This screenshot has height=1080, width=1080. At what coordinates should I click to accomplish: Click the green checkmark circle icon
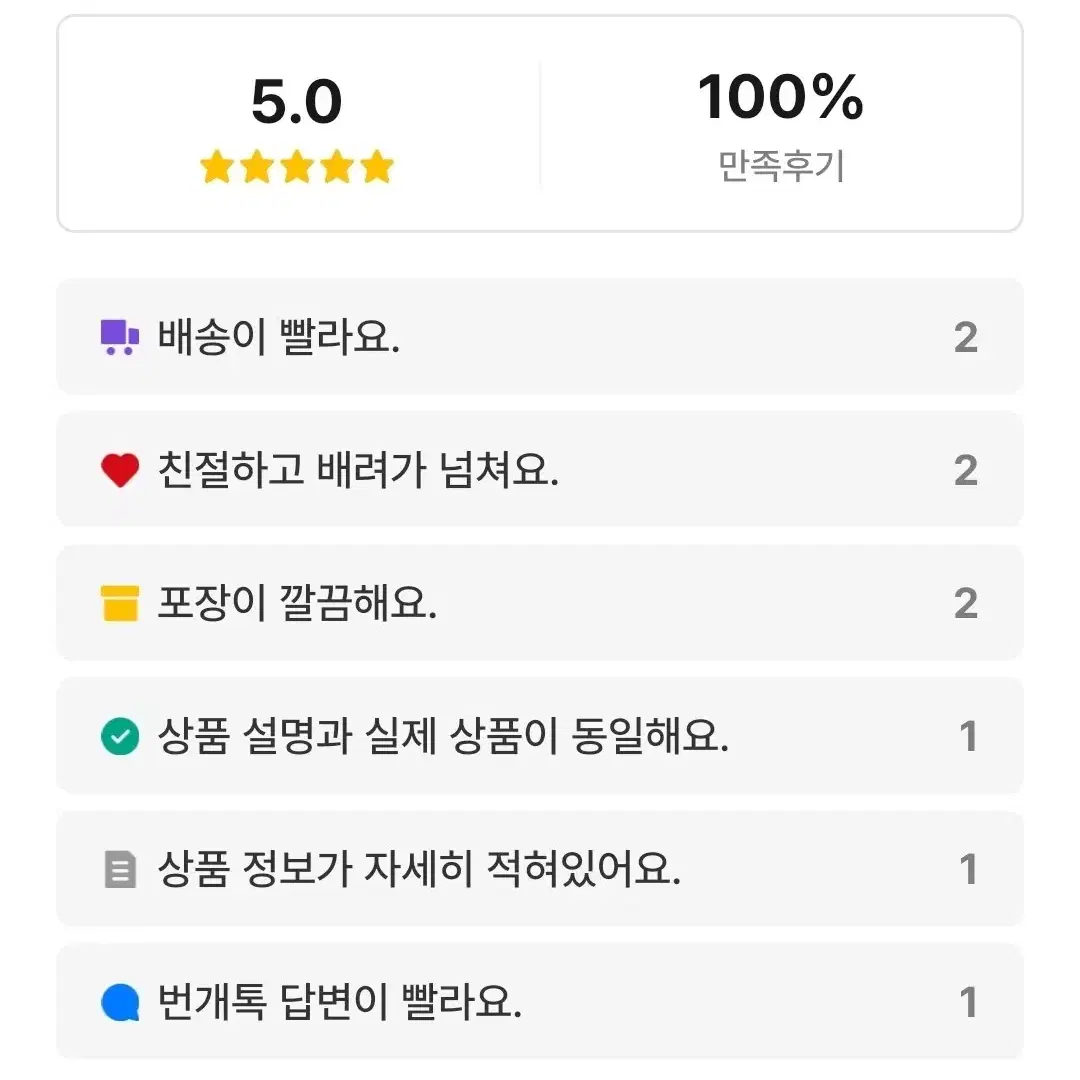[x=120, y=736]
